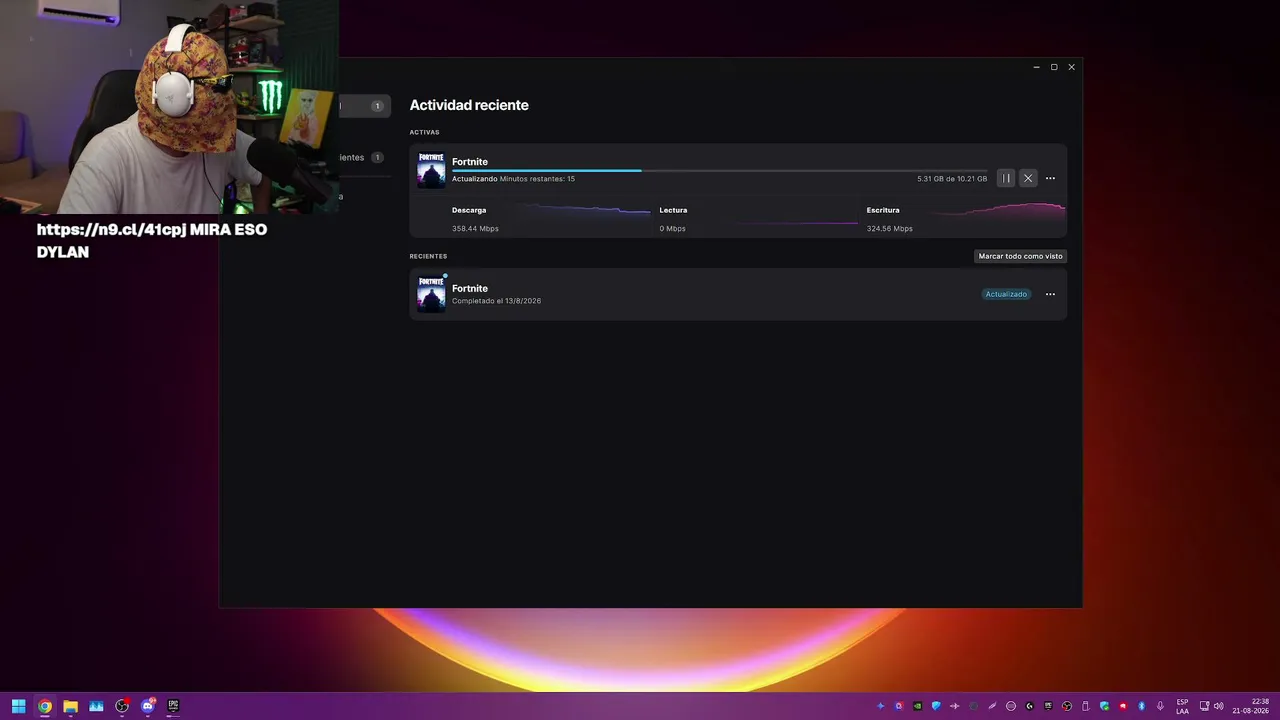Screen dimensions: 1280x720
Task: Click the Descarga label
Action: [469, 210]
